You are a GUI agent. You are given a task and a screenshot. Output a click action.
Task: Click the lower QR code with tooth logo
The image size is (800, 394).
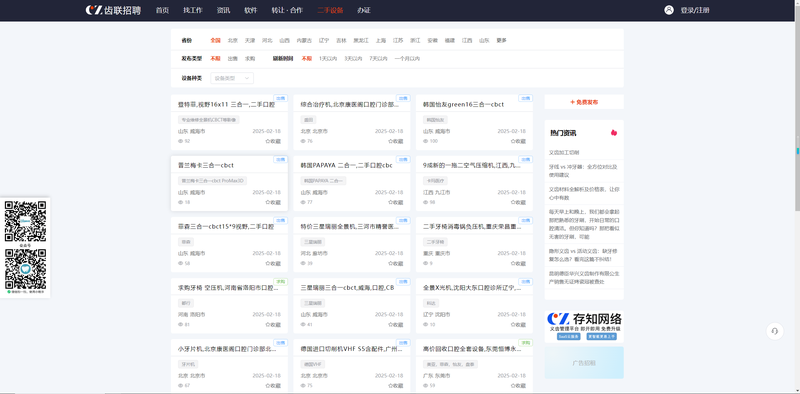pos(25,269)
